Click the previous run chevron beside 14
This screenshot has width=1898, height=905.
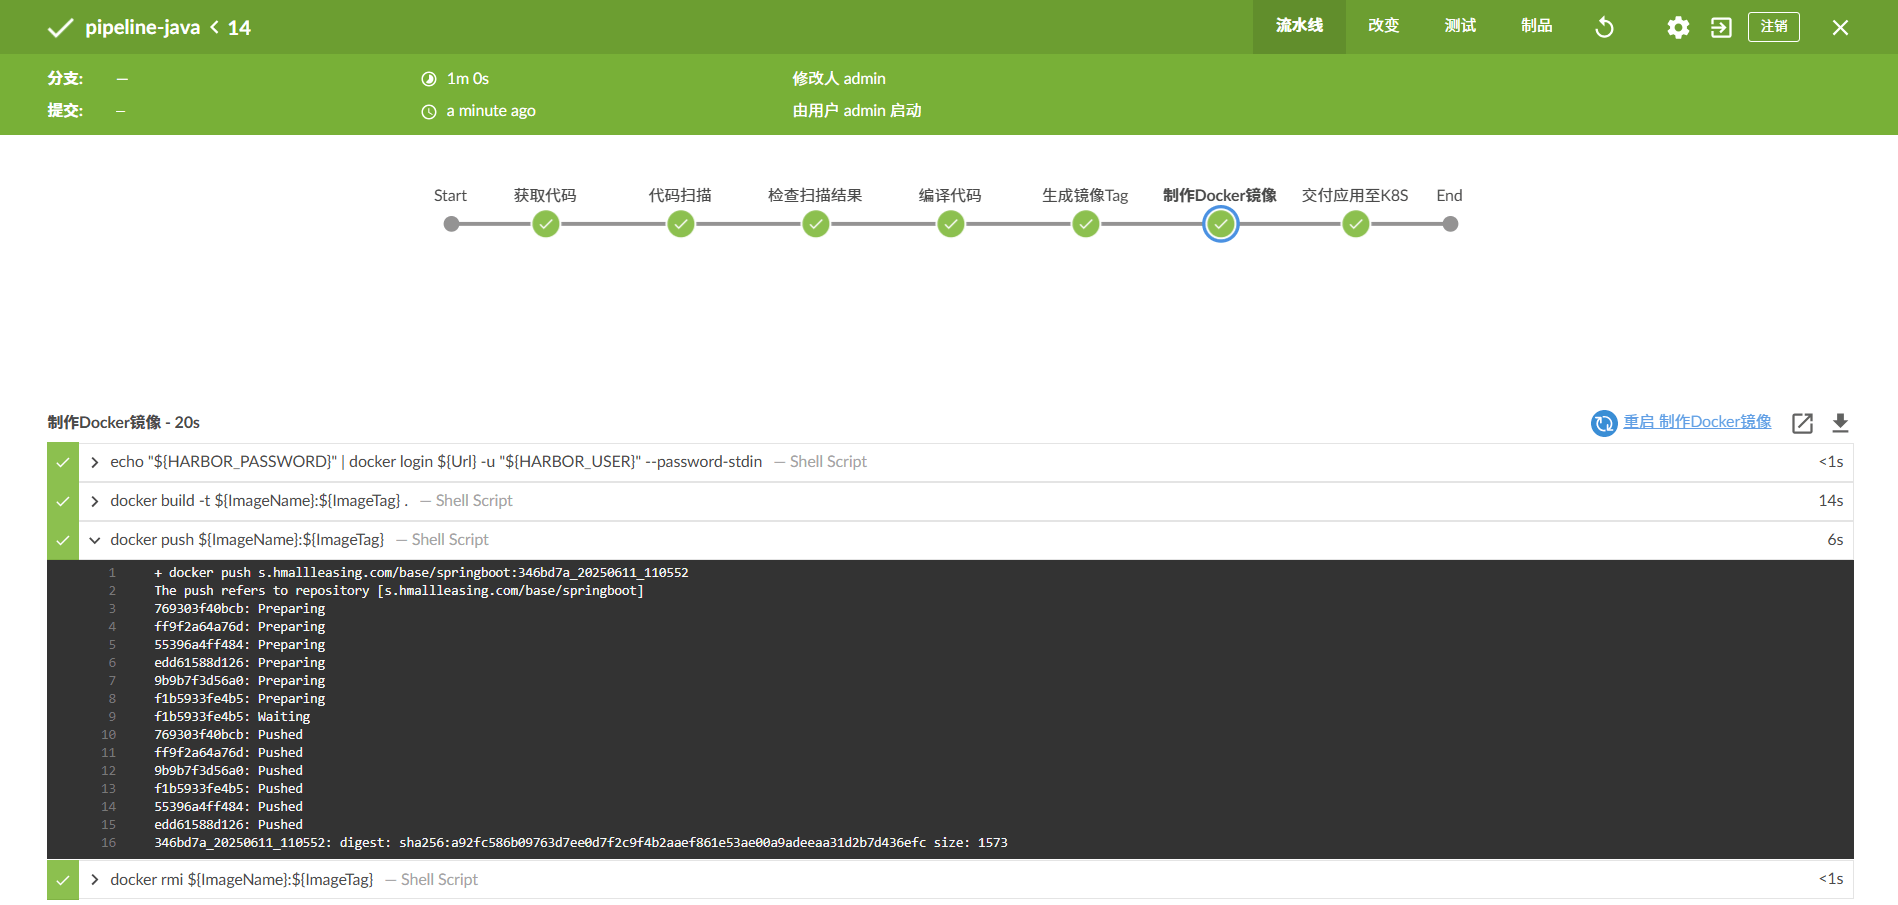(x=214, y=27)
